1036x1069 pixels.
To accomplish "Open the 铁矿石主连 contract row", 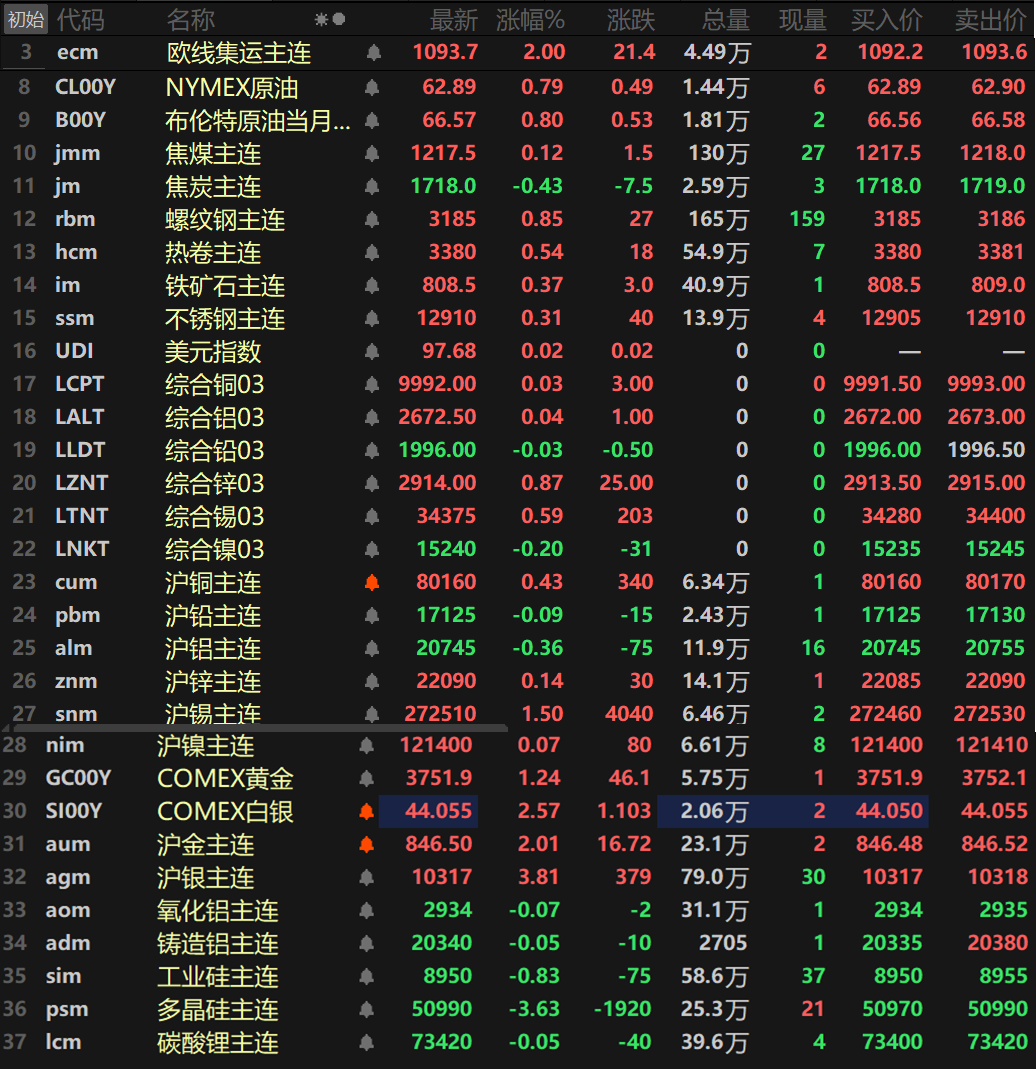I will tap(224, 286).
